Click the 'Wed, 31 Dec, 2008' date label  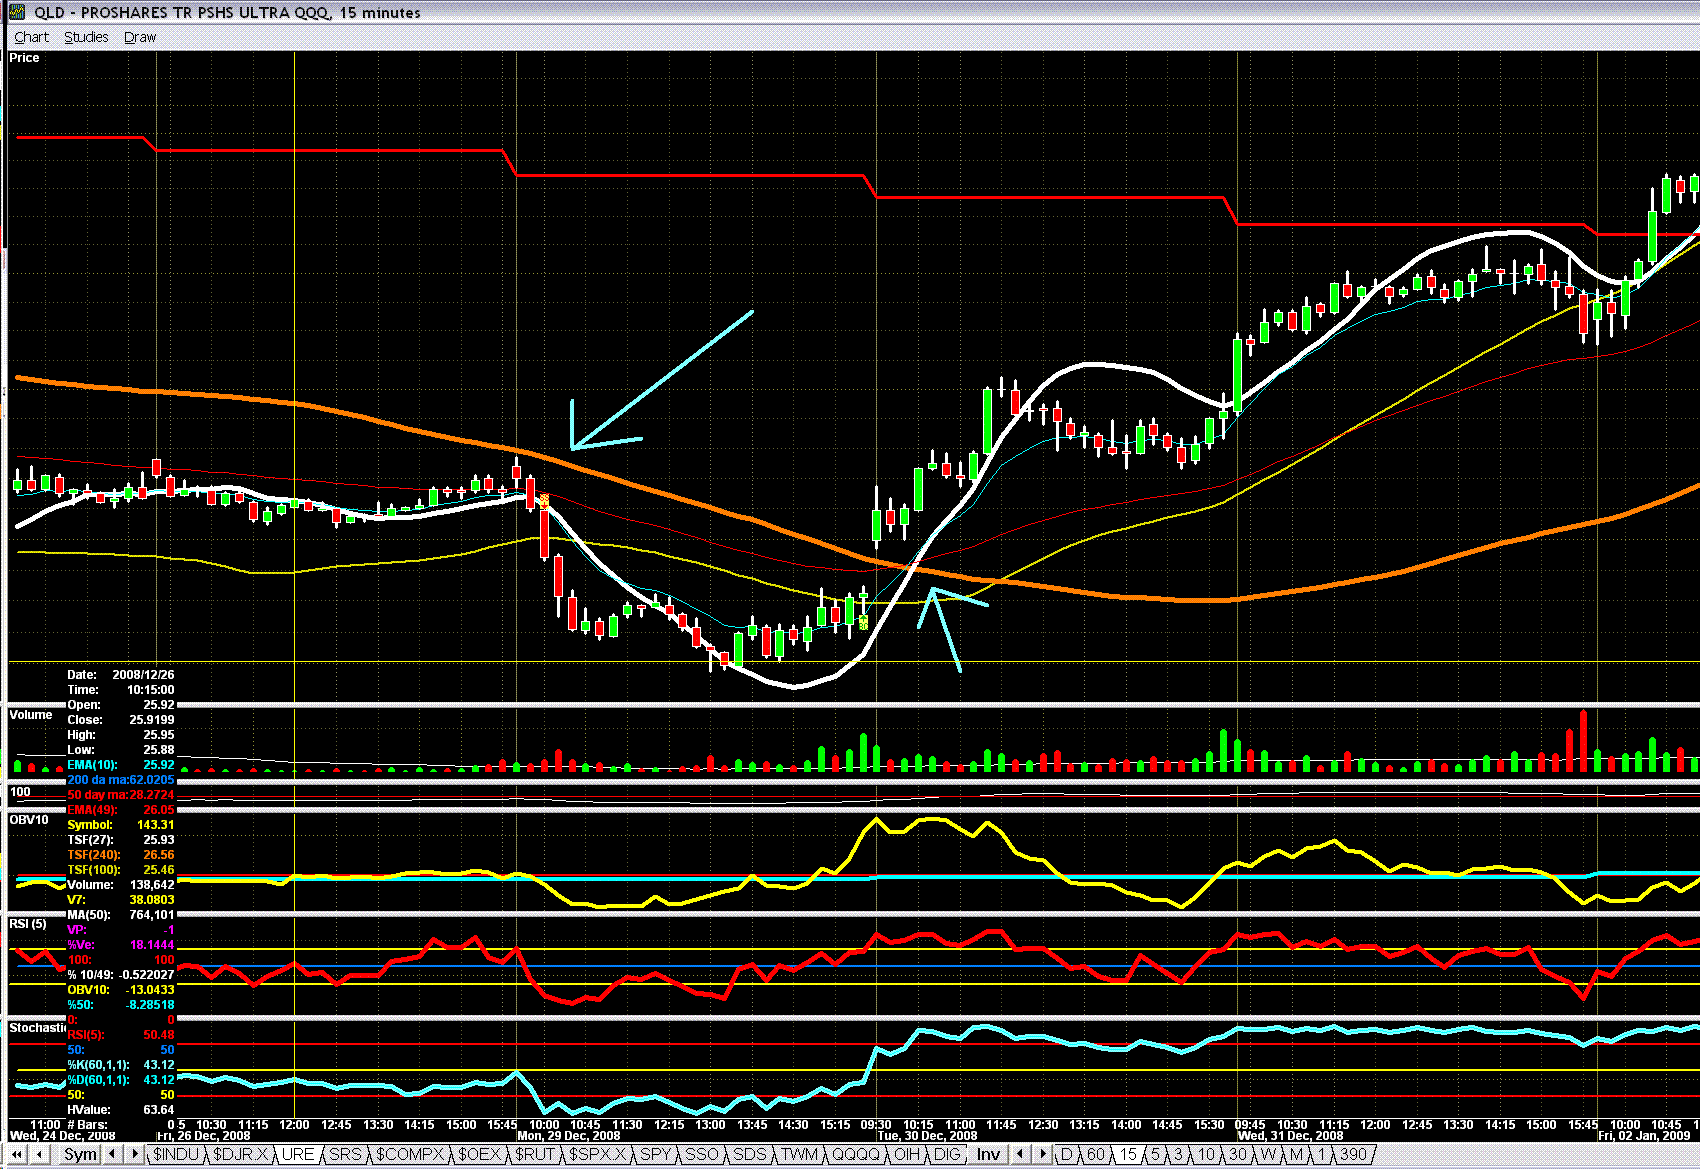click(1290, 1136)
